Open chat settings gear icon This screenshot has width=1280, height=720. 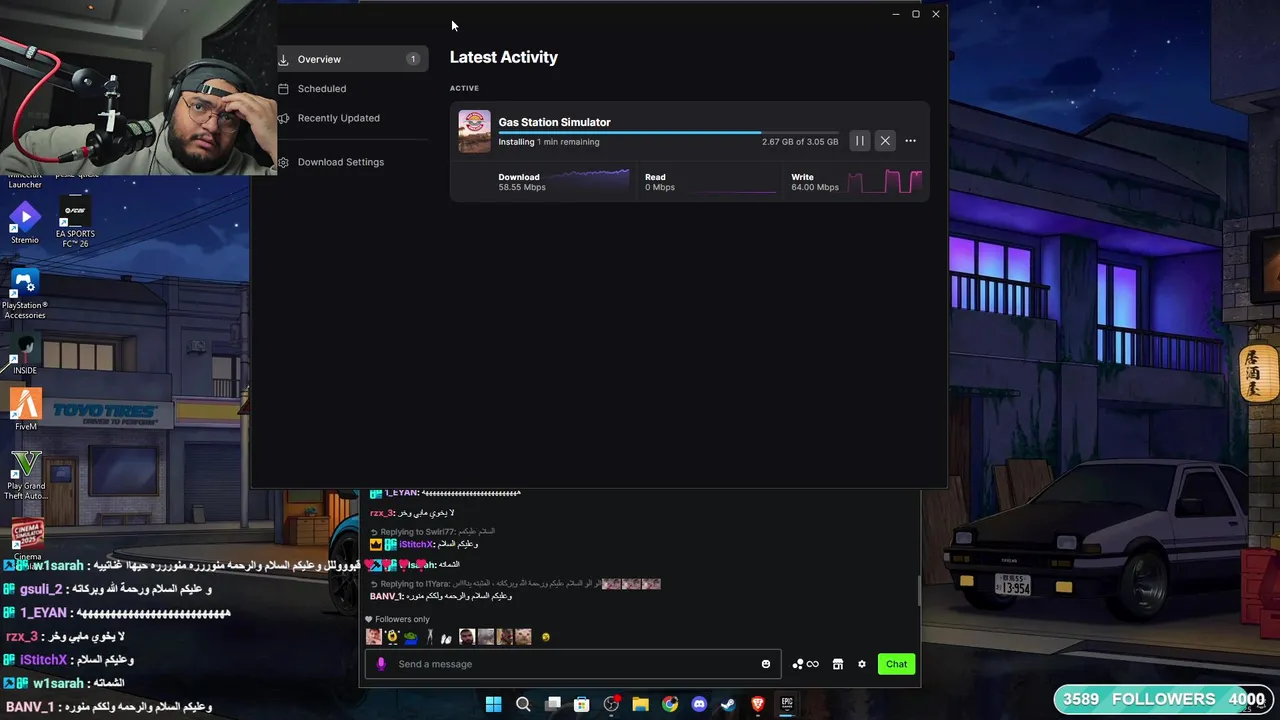pos(862,664)
